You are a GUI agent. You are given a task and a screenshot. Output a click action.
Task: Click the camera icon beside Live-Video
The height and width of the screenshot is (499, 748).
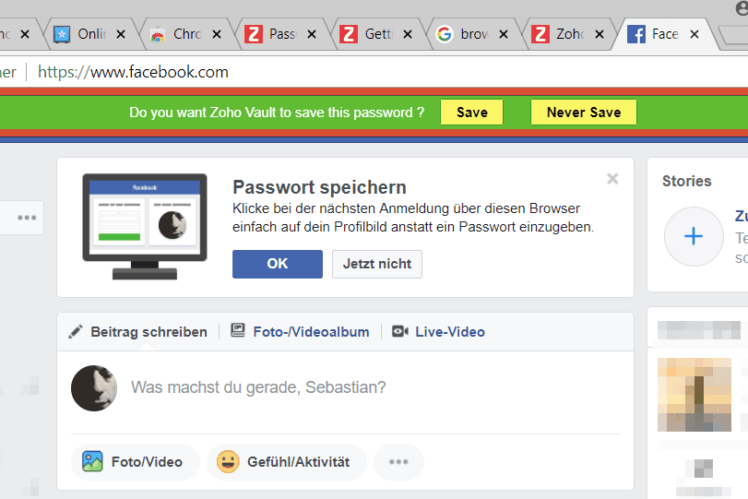(x=400, y=331)
